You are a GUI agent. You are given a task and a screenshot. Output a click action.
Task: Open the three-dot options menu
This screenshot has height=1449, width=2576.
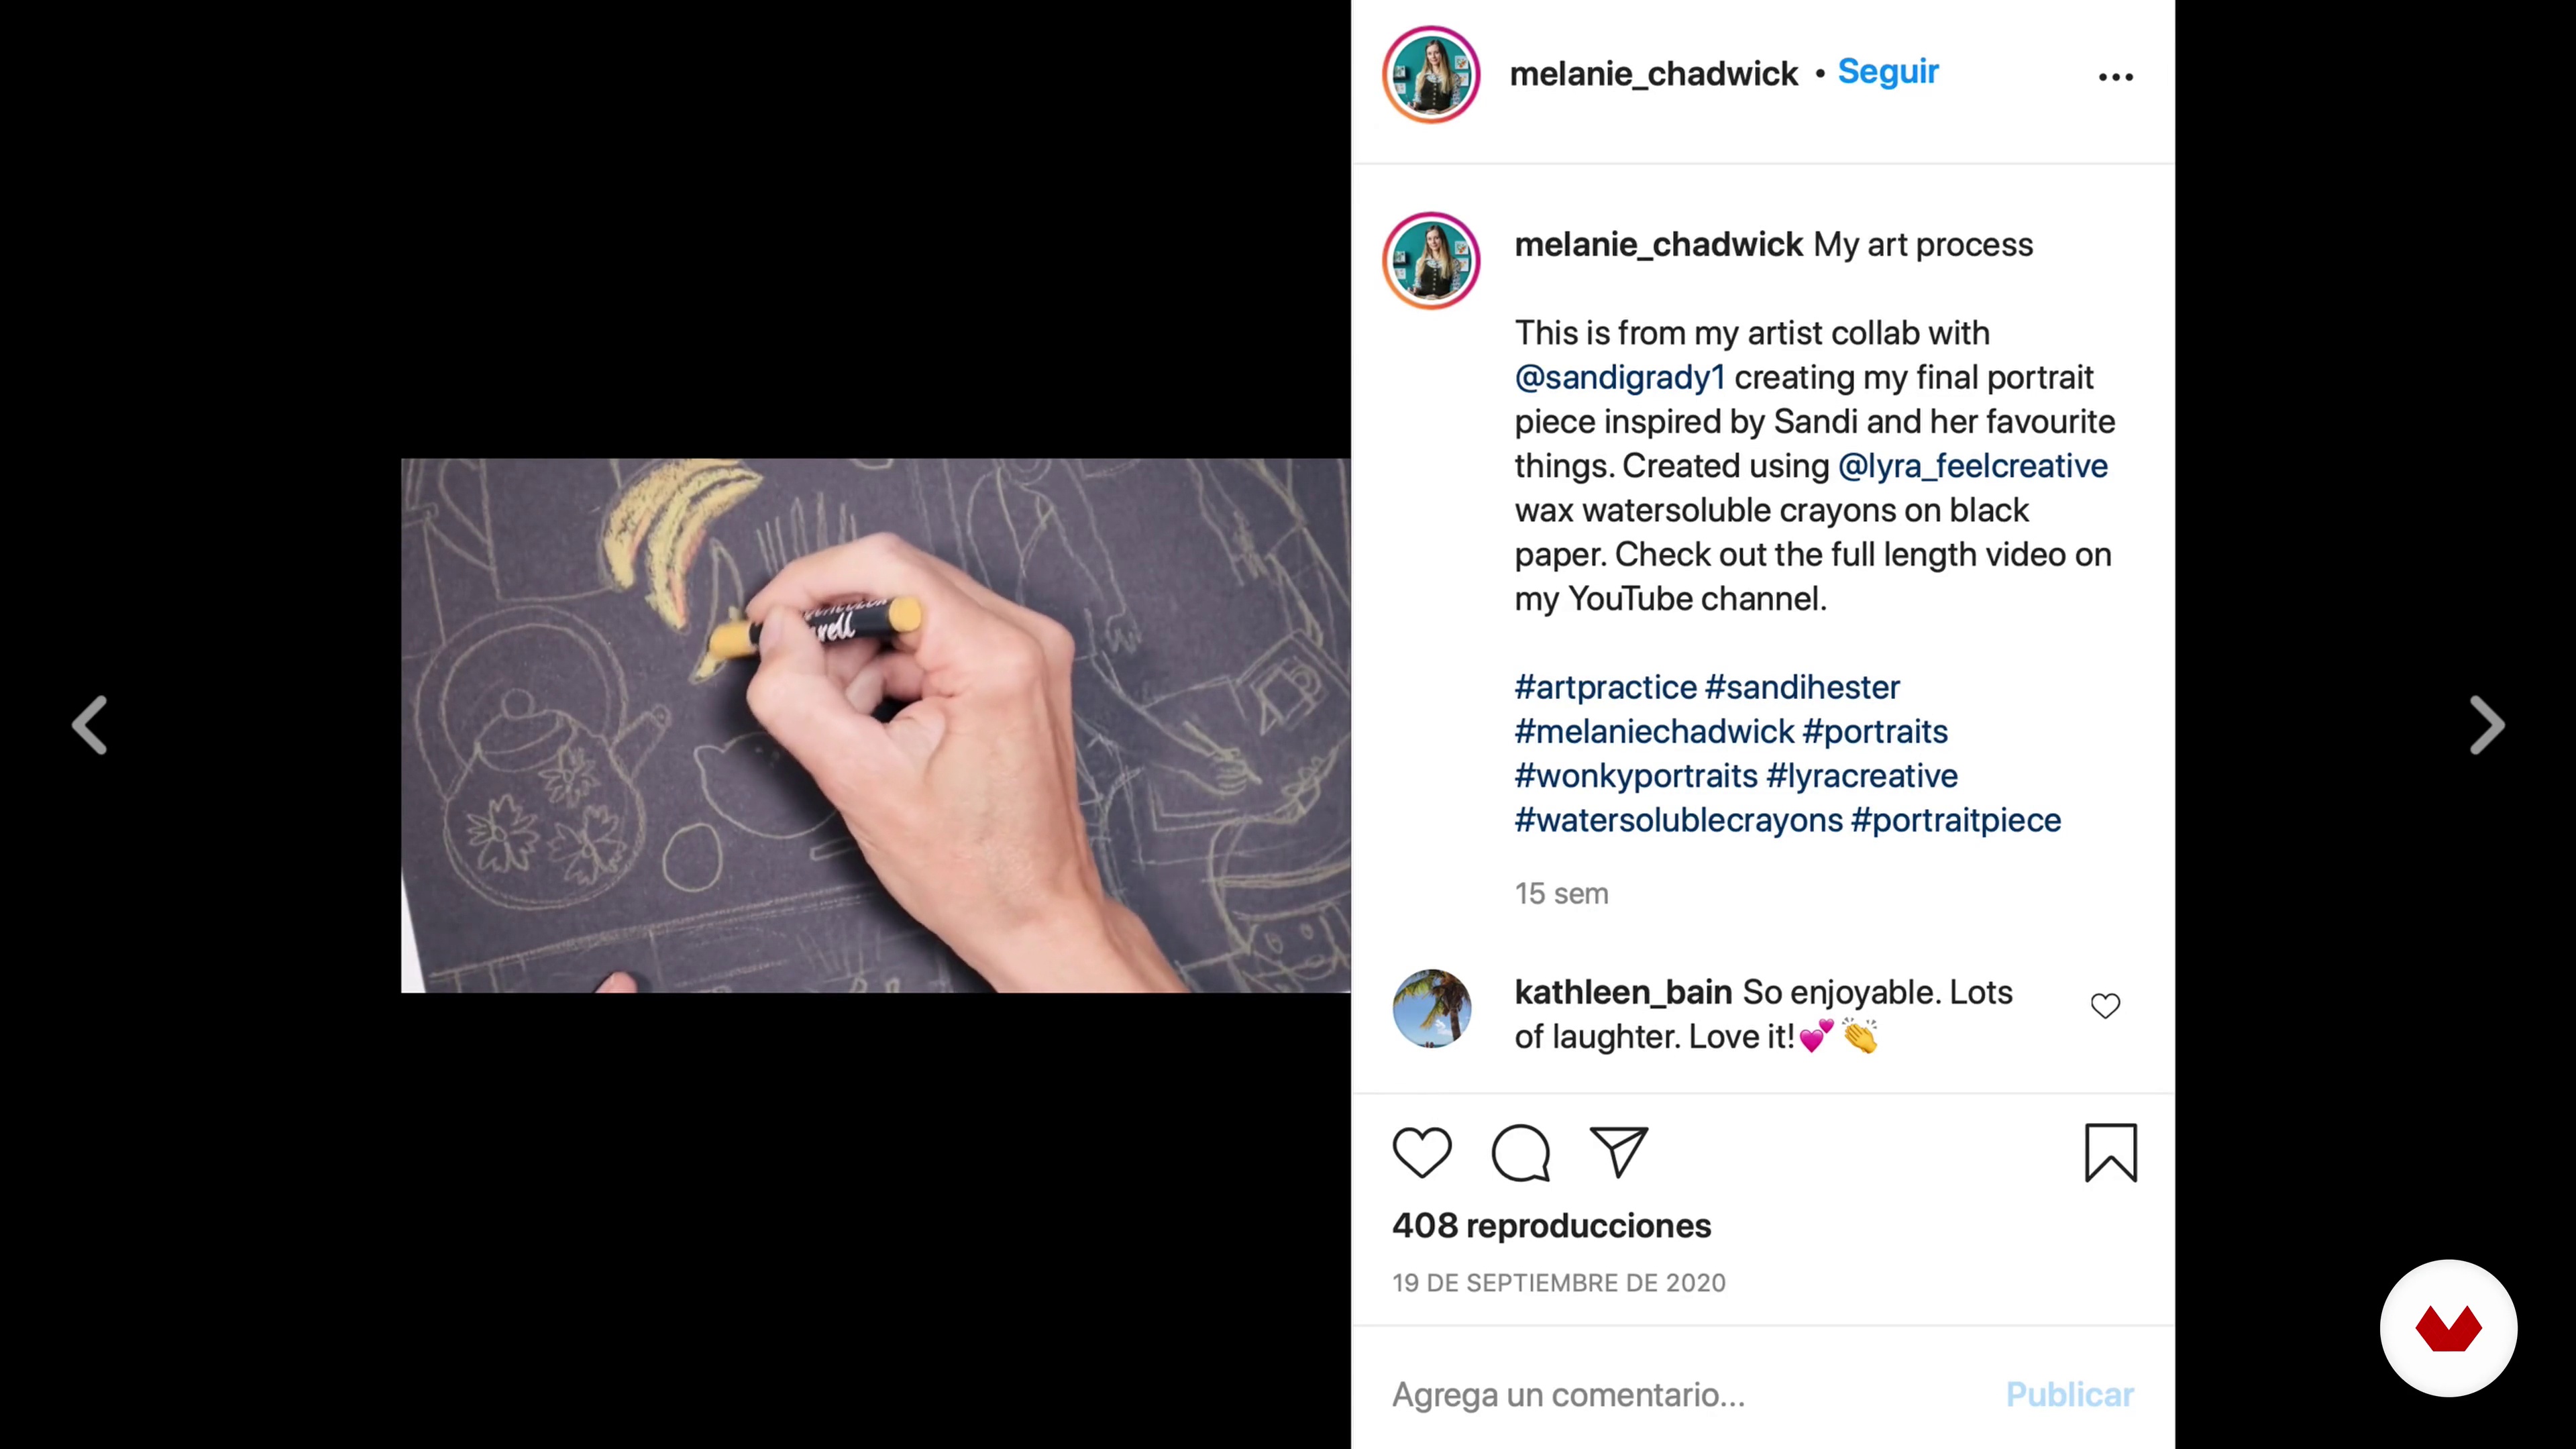point(2115,77)
